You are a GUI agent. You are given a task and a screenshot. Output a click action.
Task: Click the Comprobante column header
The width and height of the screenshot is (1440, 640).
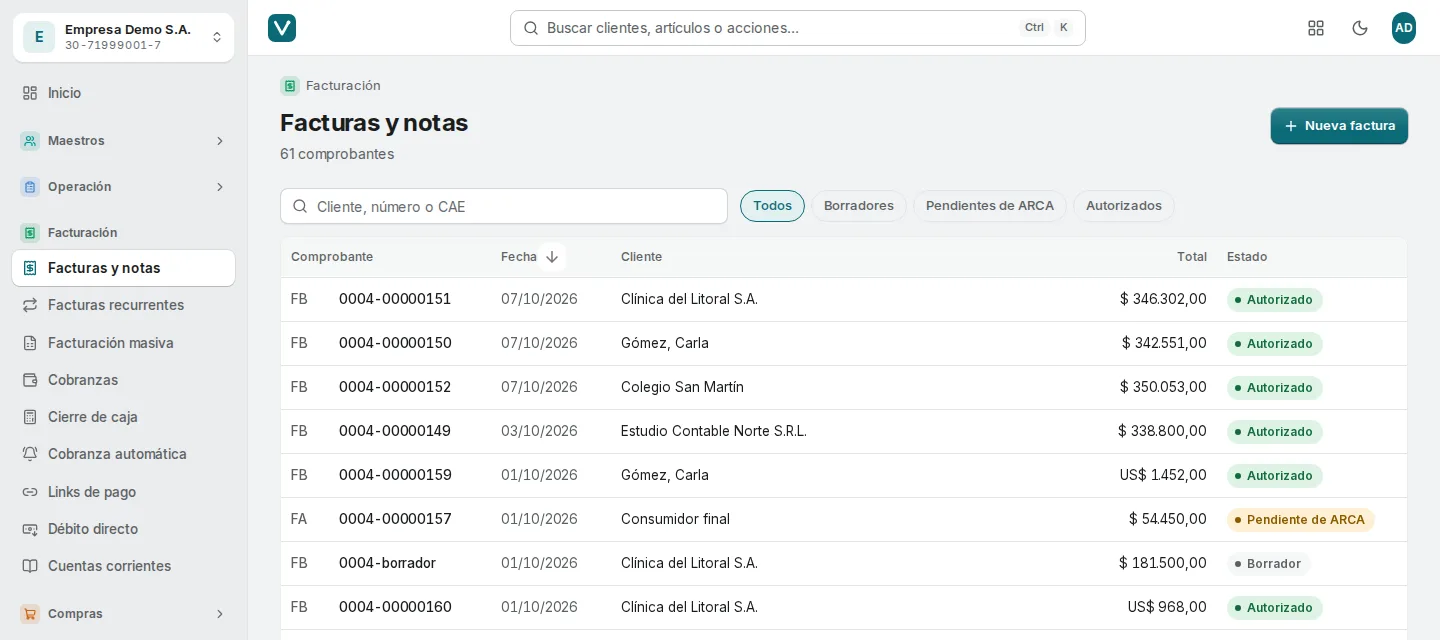pos(332,257)
